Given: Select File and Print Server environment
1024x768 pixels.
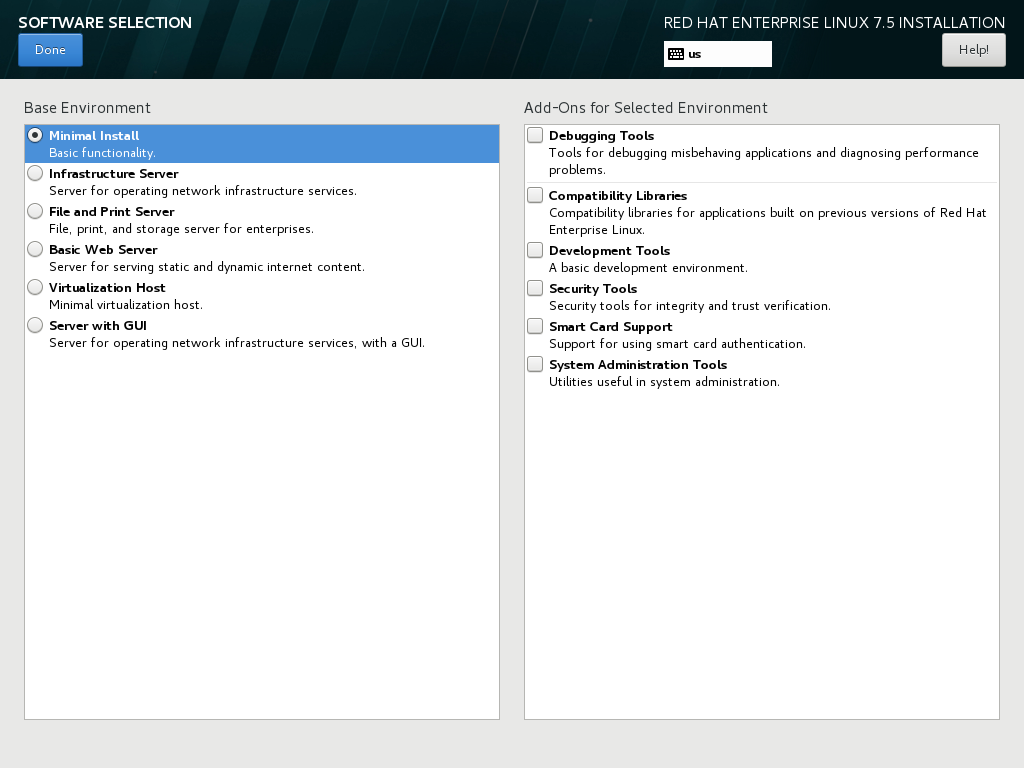Looking at the screenshot, I should tap(35, 210).
